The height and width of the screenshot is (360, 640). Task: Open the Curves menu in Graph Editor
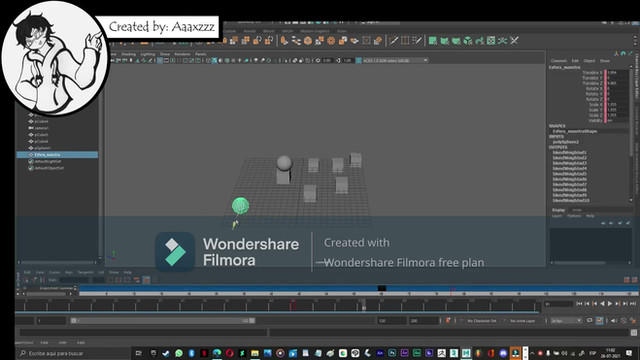(x=54, y=272)
